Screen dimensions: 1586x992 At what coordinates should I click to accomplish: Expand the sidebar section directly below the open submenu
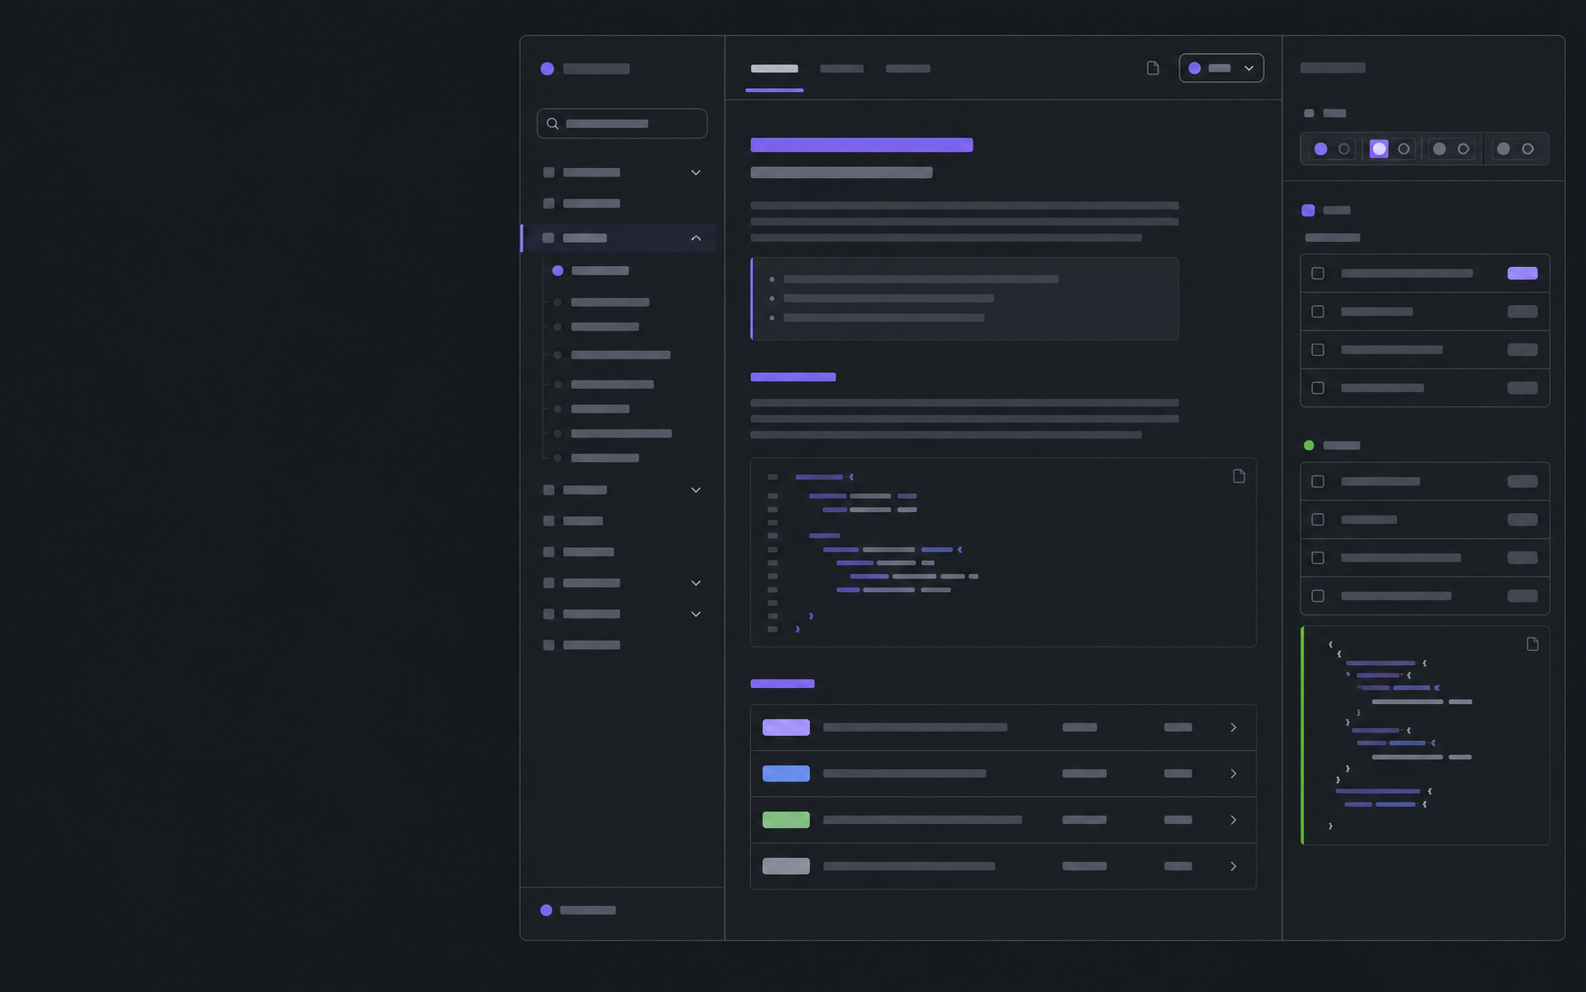(x=696, y=490)
